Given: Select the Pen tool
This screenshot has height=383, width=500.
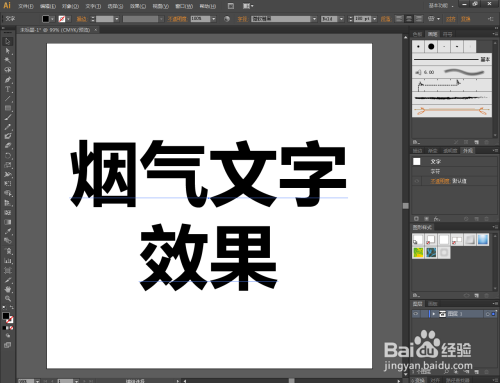Looking at the screenshot, I should [8, 80].
